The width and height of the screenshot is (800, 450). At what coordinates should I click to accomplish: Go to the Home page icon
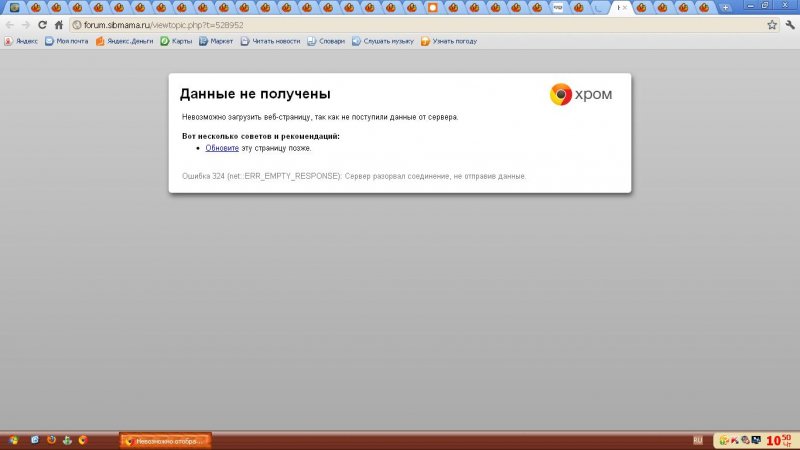tap(59, 24)
